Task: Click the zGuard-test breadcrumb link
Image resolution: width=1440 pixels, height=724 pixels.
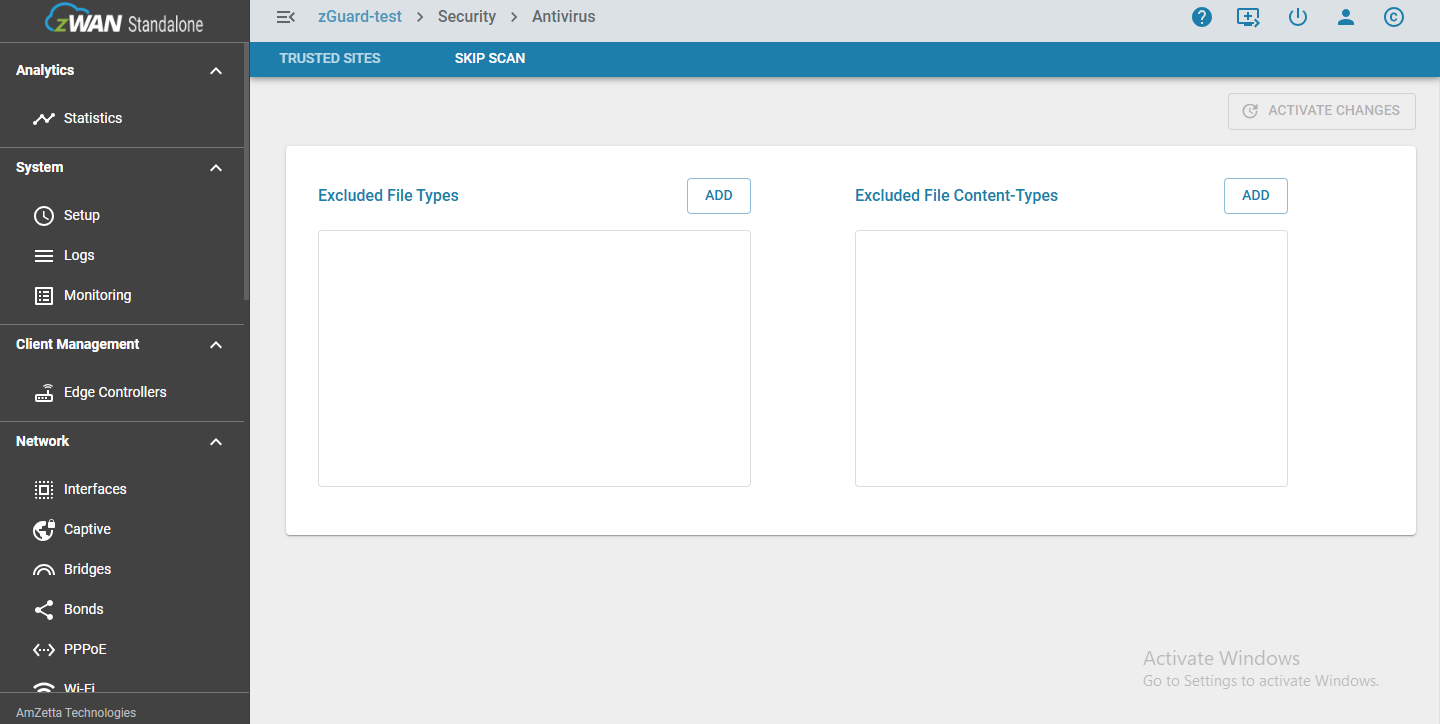Action: tap(359, 17)
